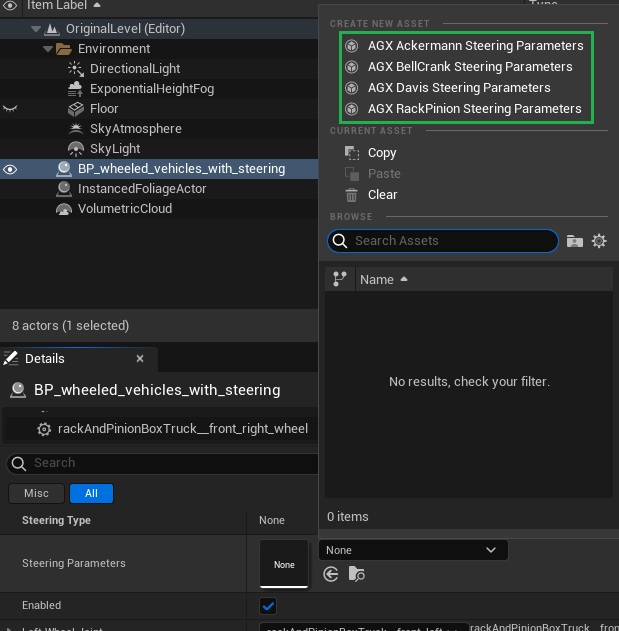This screenshot has width=619, height=631.
Task: Collapse the Environment folder
Action: [48, 49]
